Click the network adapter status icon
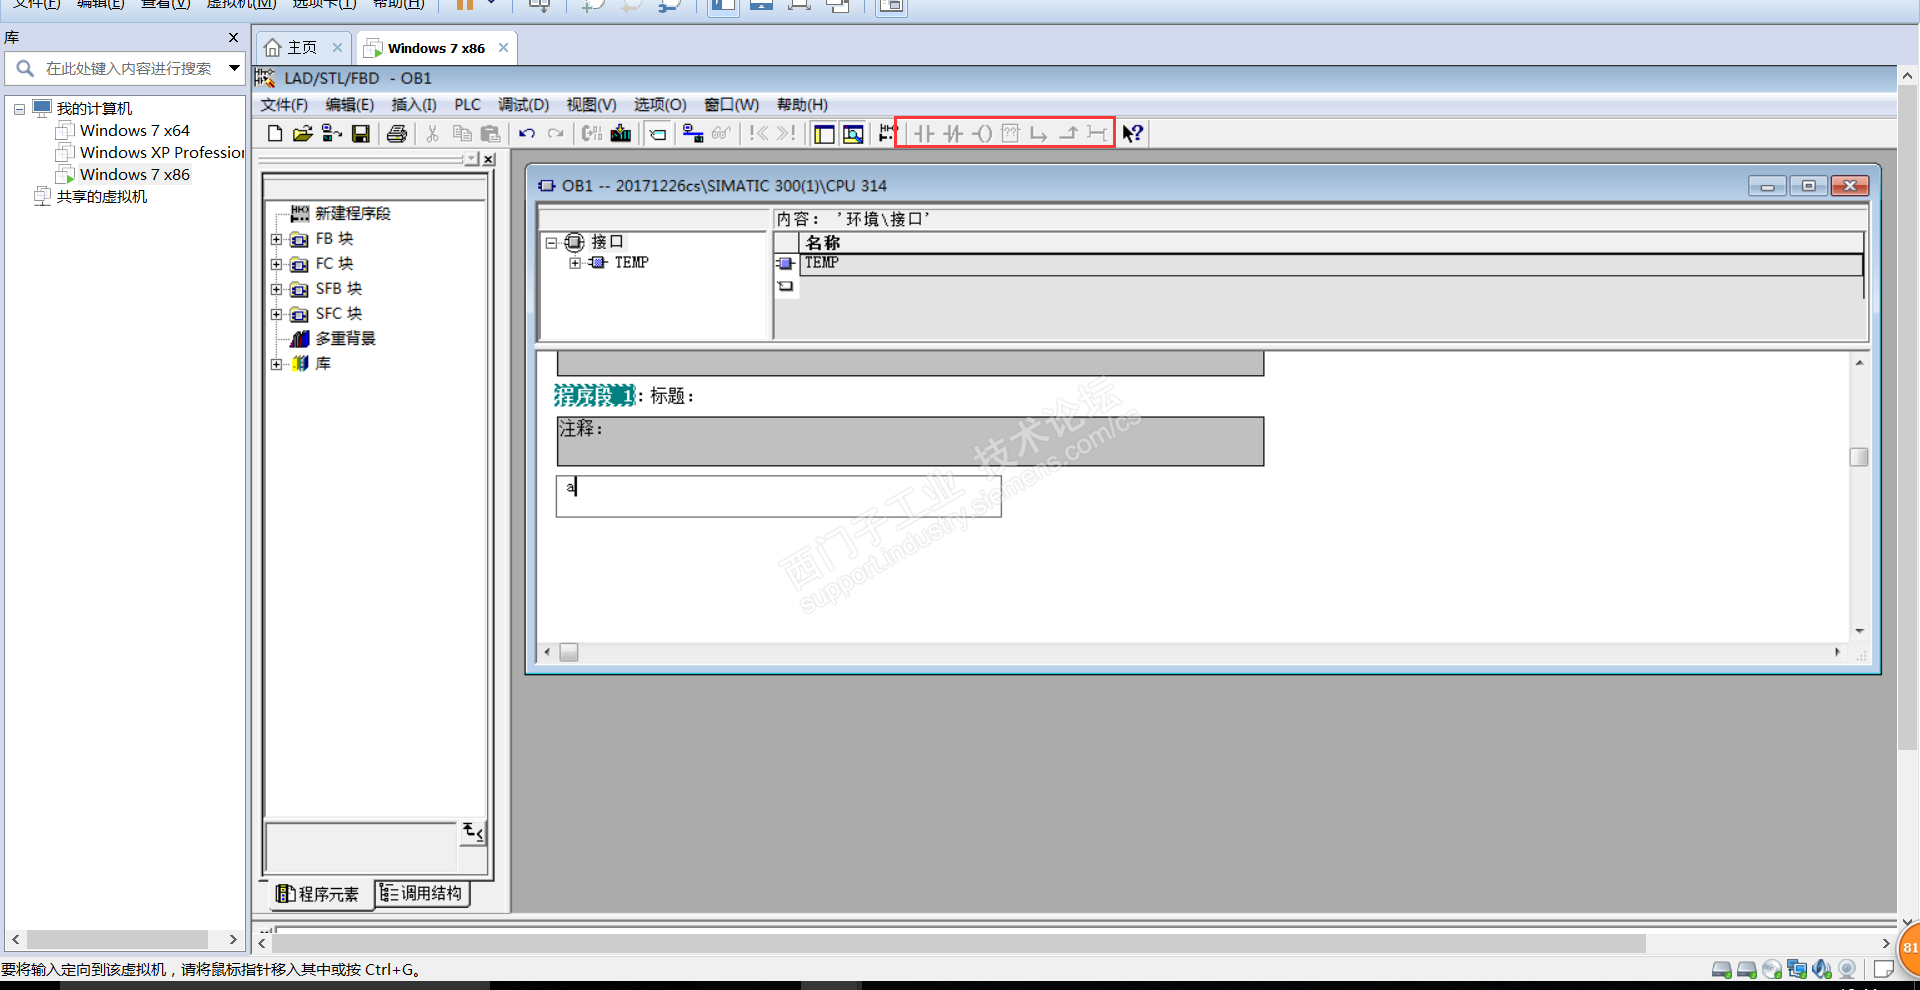Viewport: 1920px width, 990px height. [x=1797, y=969]
